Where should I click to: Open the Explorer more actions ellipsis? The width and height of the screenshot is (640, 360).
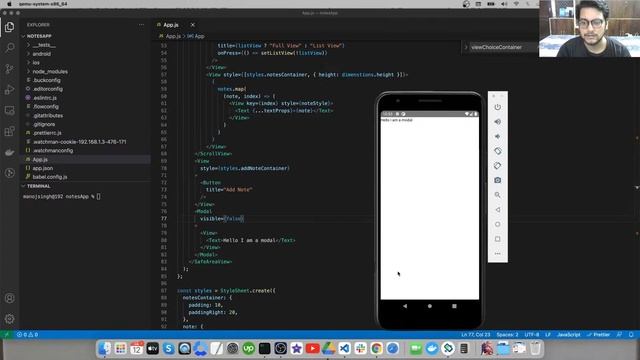(x=141, y=25)
